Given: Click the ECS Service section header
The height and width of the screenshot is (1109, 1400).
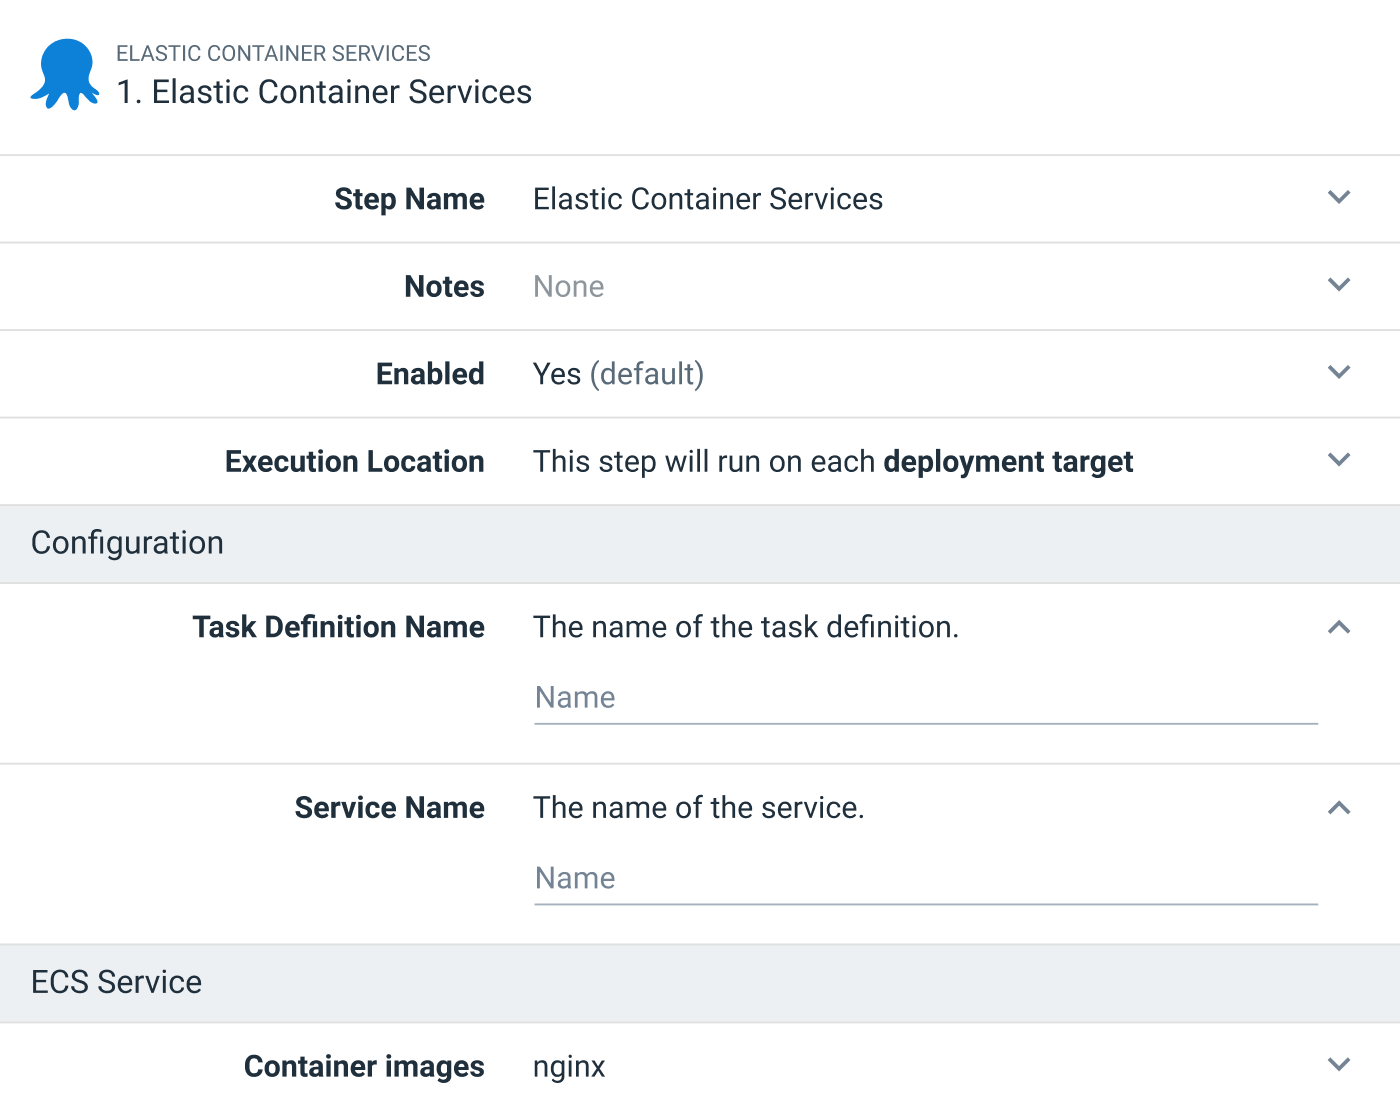Looking at the screenshot, I should [117, 982].
